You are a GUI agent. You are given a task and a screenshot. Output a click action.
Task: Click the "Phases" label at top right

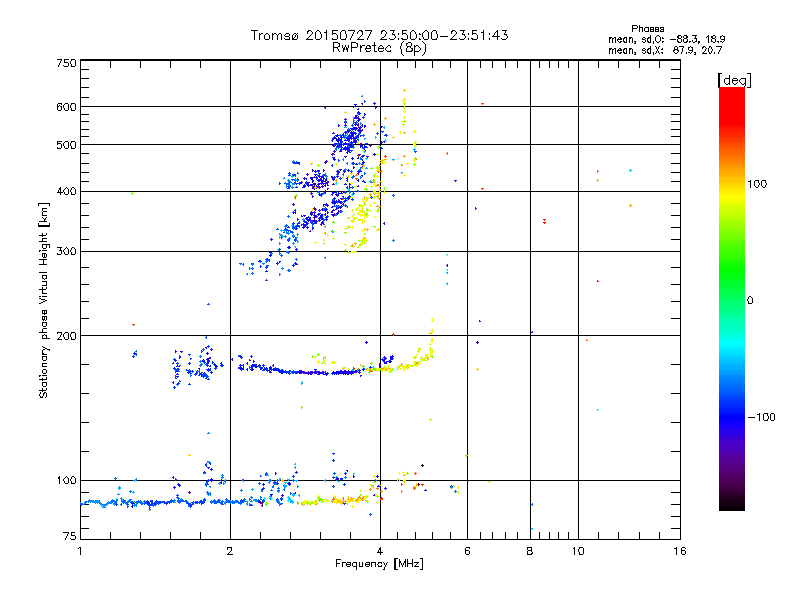tap(647, 29)
